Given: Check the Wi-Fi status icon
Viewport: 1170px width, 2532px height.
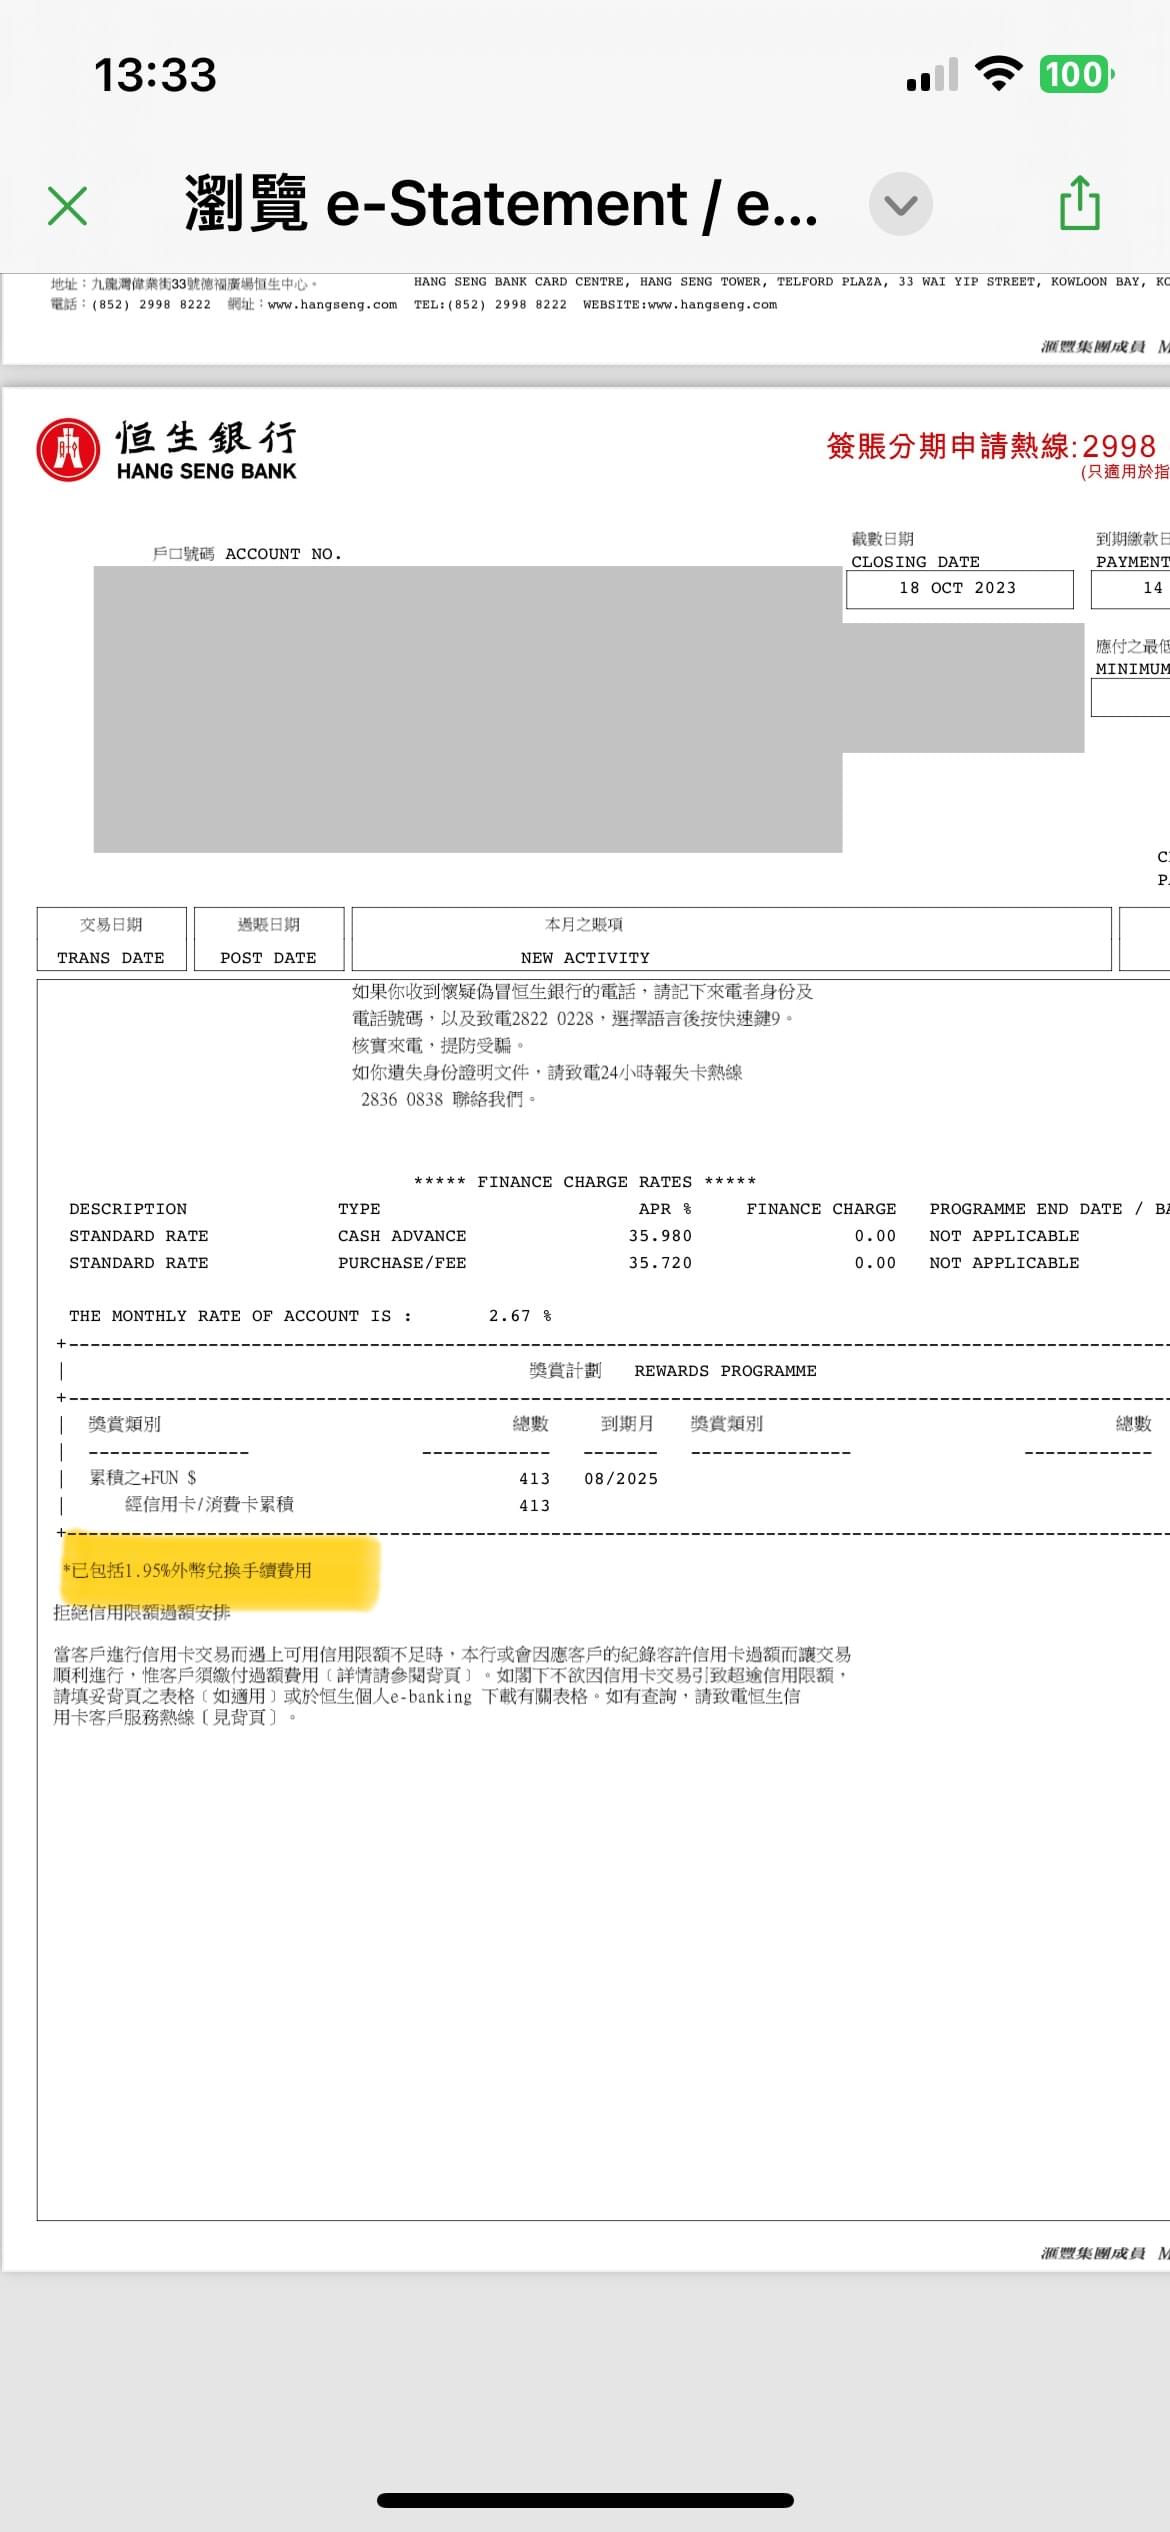Looking at the screenshot, I should coord(998,74).
